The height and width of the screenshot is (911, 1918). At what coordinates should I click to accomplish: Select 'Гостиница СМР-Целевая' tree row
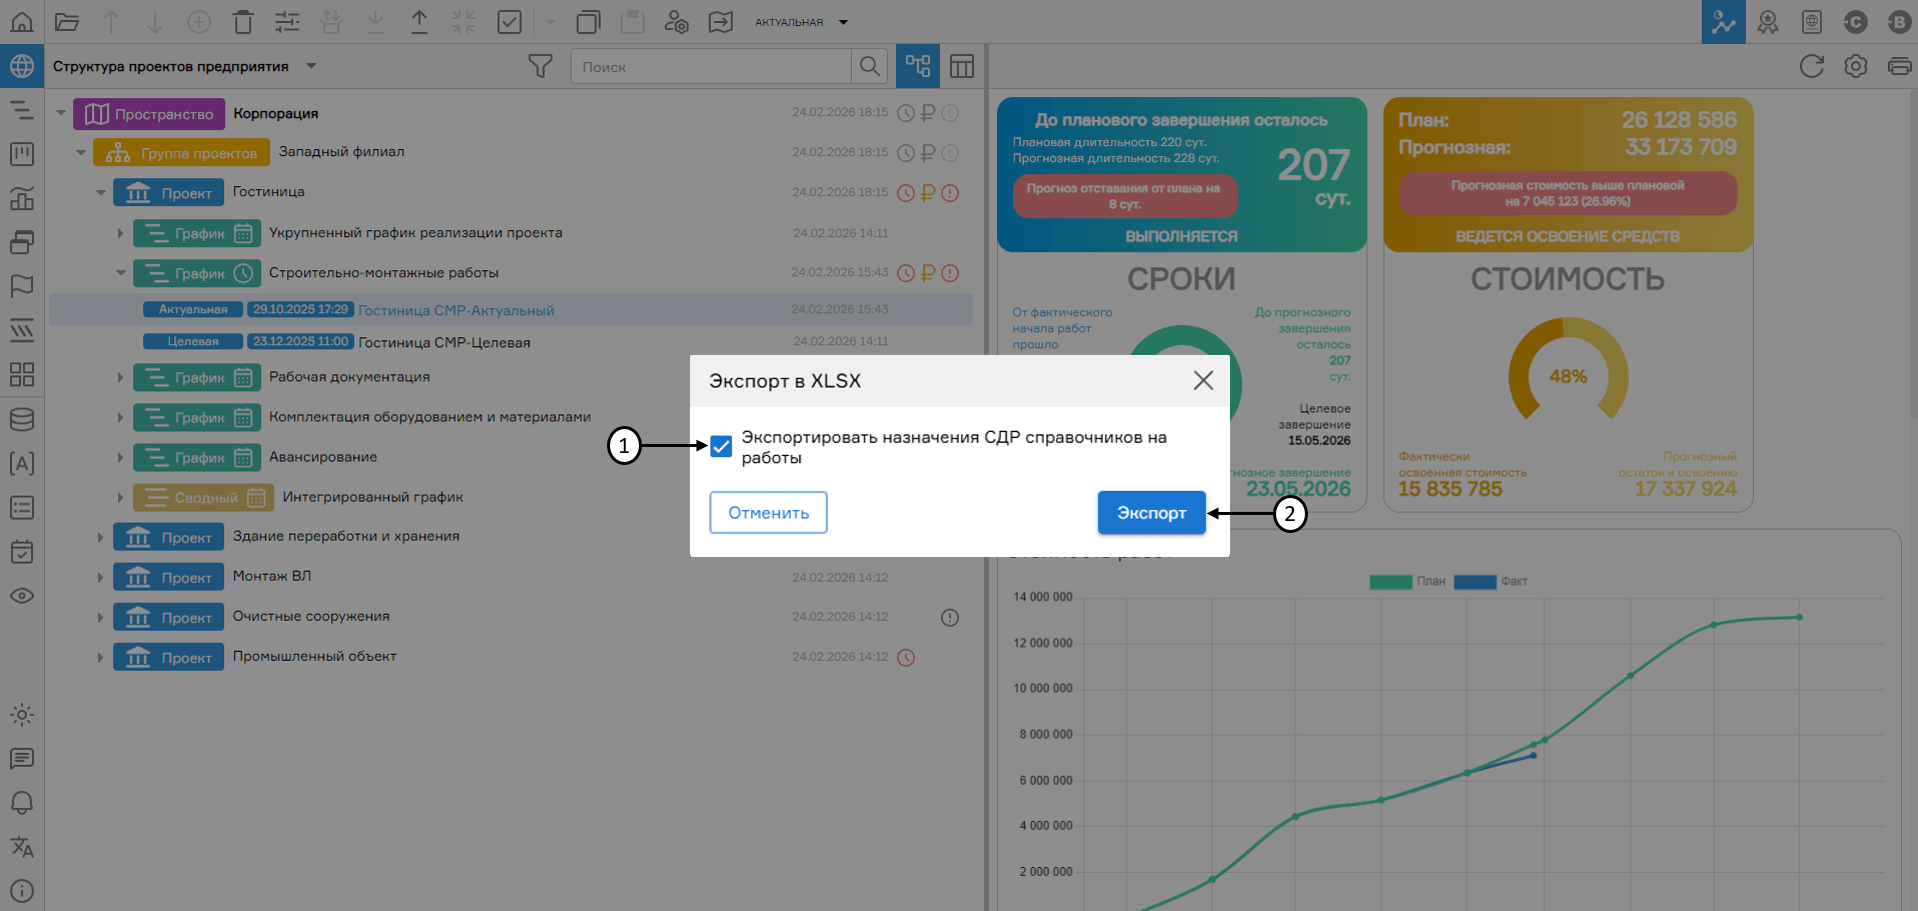tap(444, 342)
